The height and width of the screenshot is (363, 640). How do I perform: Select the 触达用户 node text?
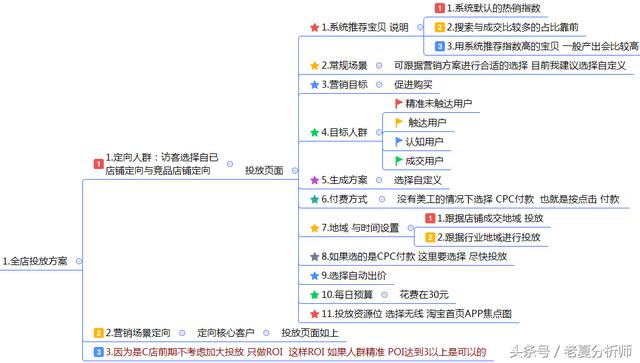tap(427, 122)
